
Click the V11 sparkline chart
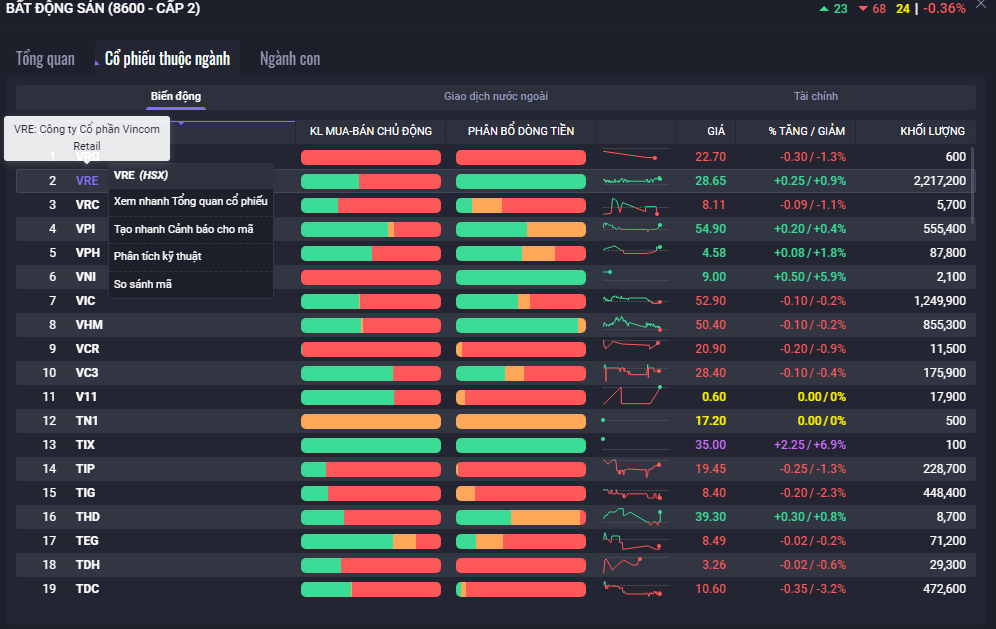coord(634,396)
